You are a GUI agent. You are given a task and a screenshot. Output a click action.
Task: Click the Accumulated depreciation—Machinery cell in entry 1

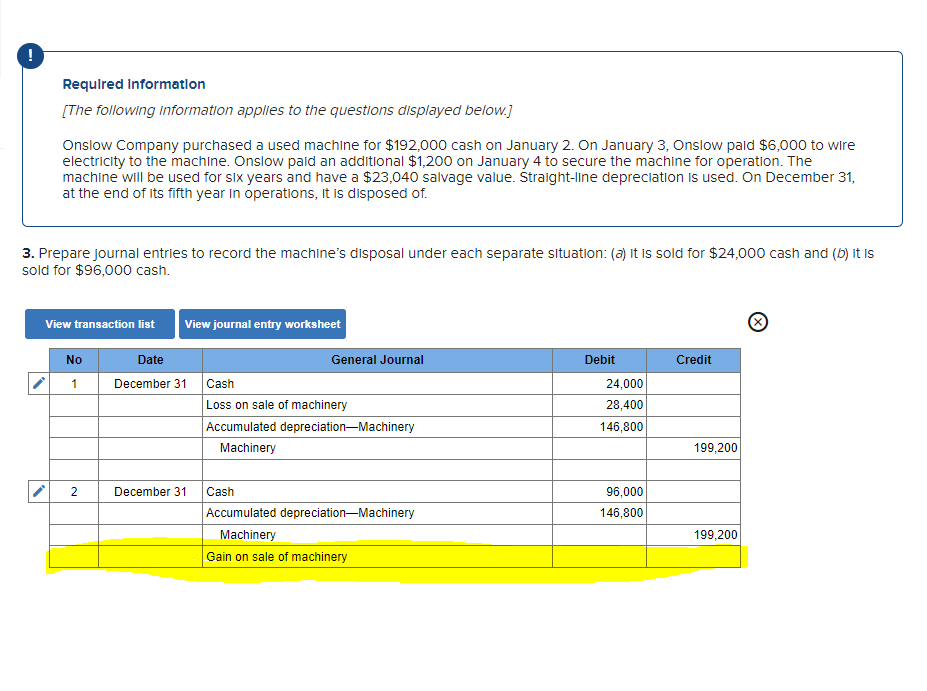tap(310, 426)
